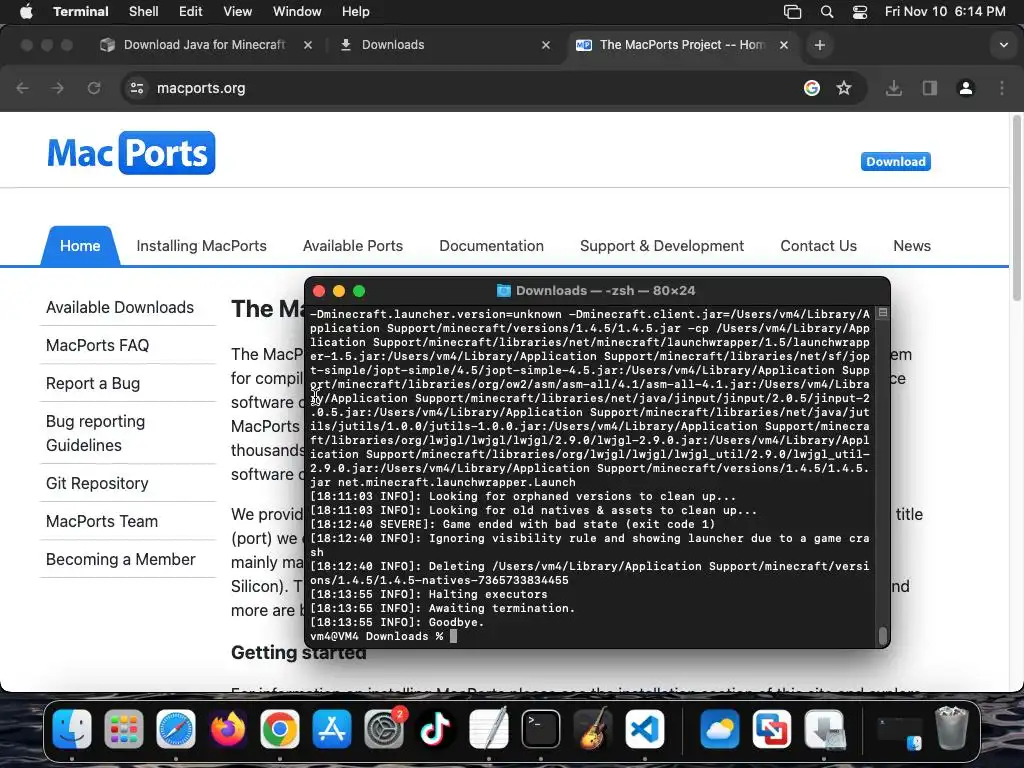Image resolution: width=1024 pixels, height=768 pixels.
Task: Click the Terminal window scrollbar thumb
Action: click(x=883, y=635)
